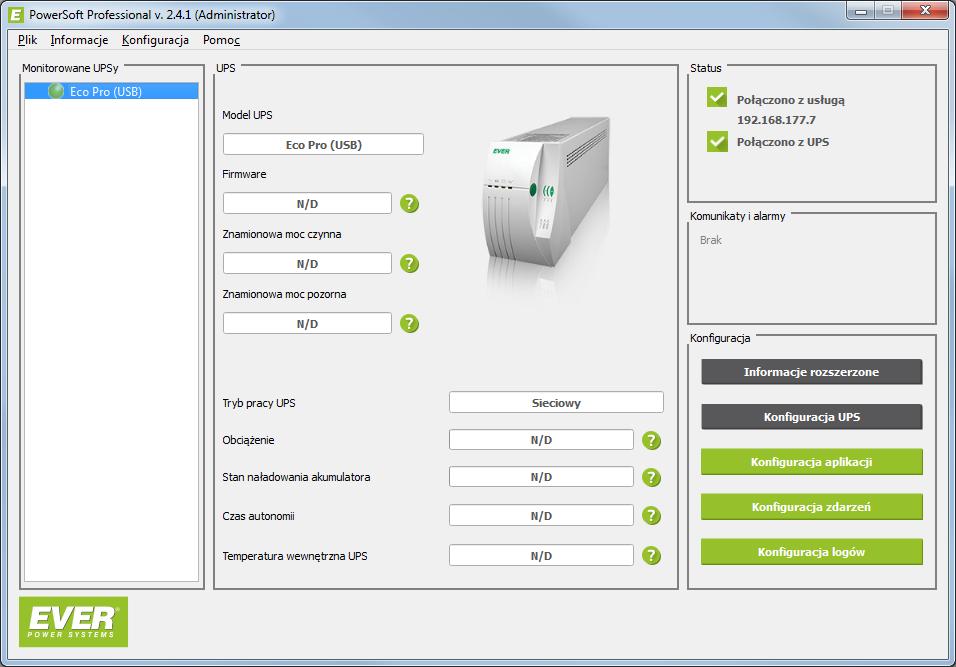Viewport: 956px width, 667px height.
Task: Click the Znamionowa moc czynna value field
Action: click(307, 263)
